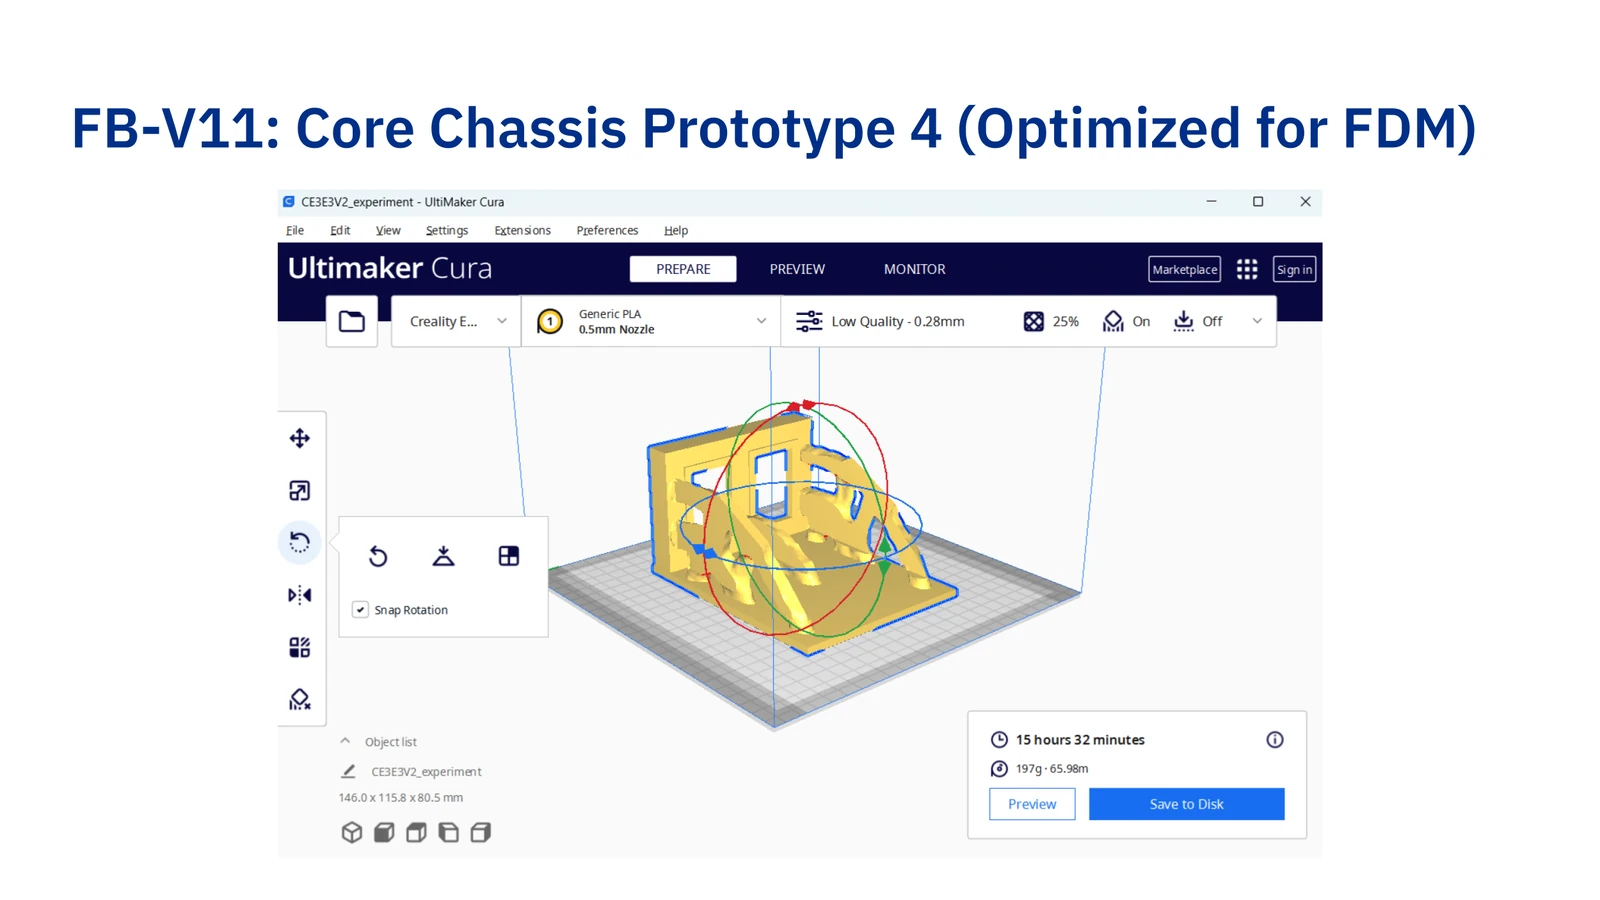Toggle the Snap Rotation checkbox
The width and height of the screenshot is (1600, 900).
360,609
